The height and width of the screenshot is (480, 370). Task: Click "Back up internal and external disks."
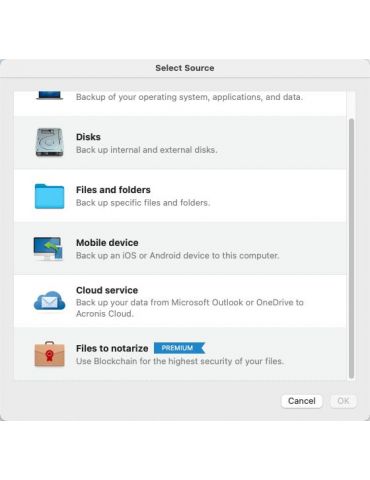147,150
